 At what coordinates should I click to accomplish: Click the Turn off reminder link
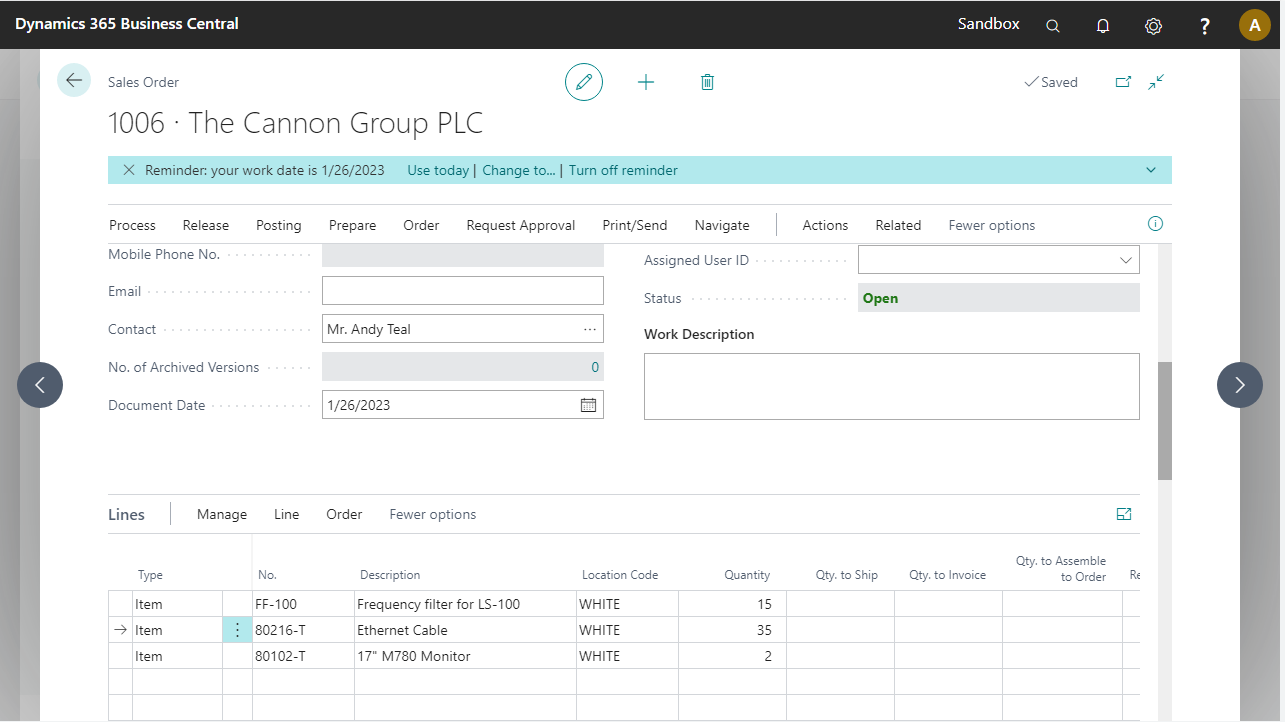(623, 170)
